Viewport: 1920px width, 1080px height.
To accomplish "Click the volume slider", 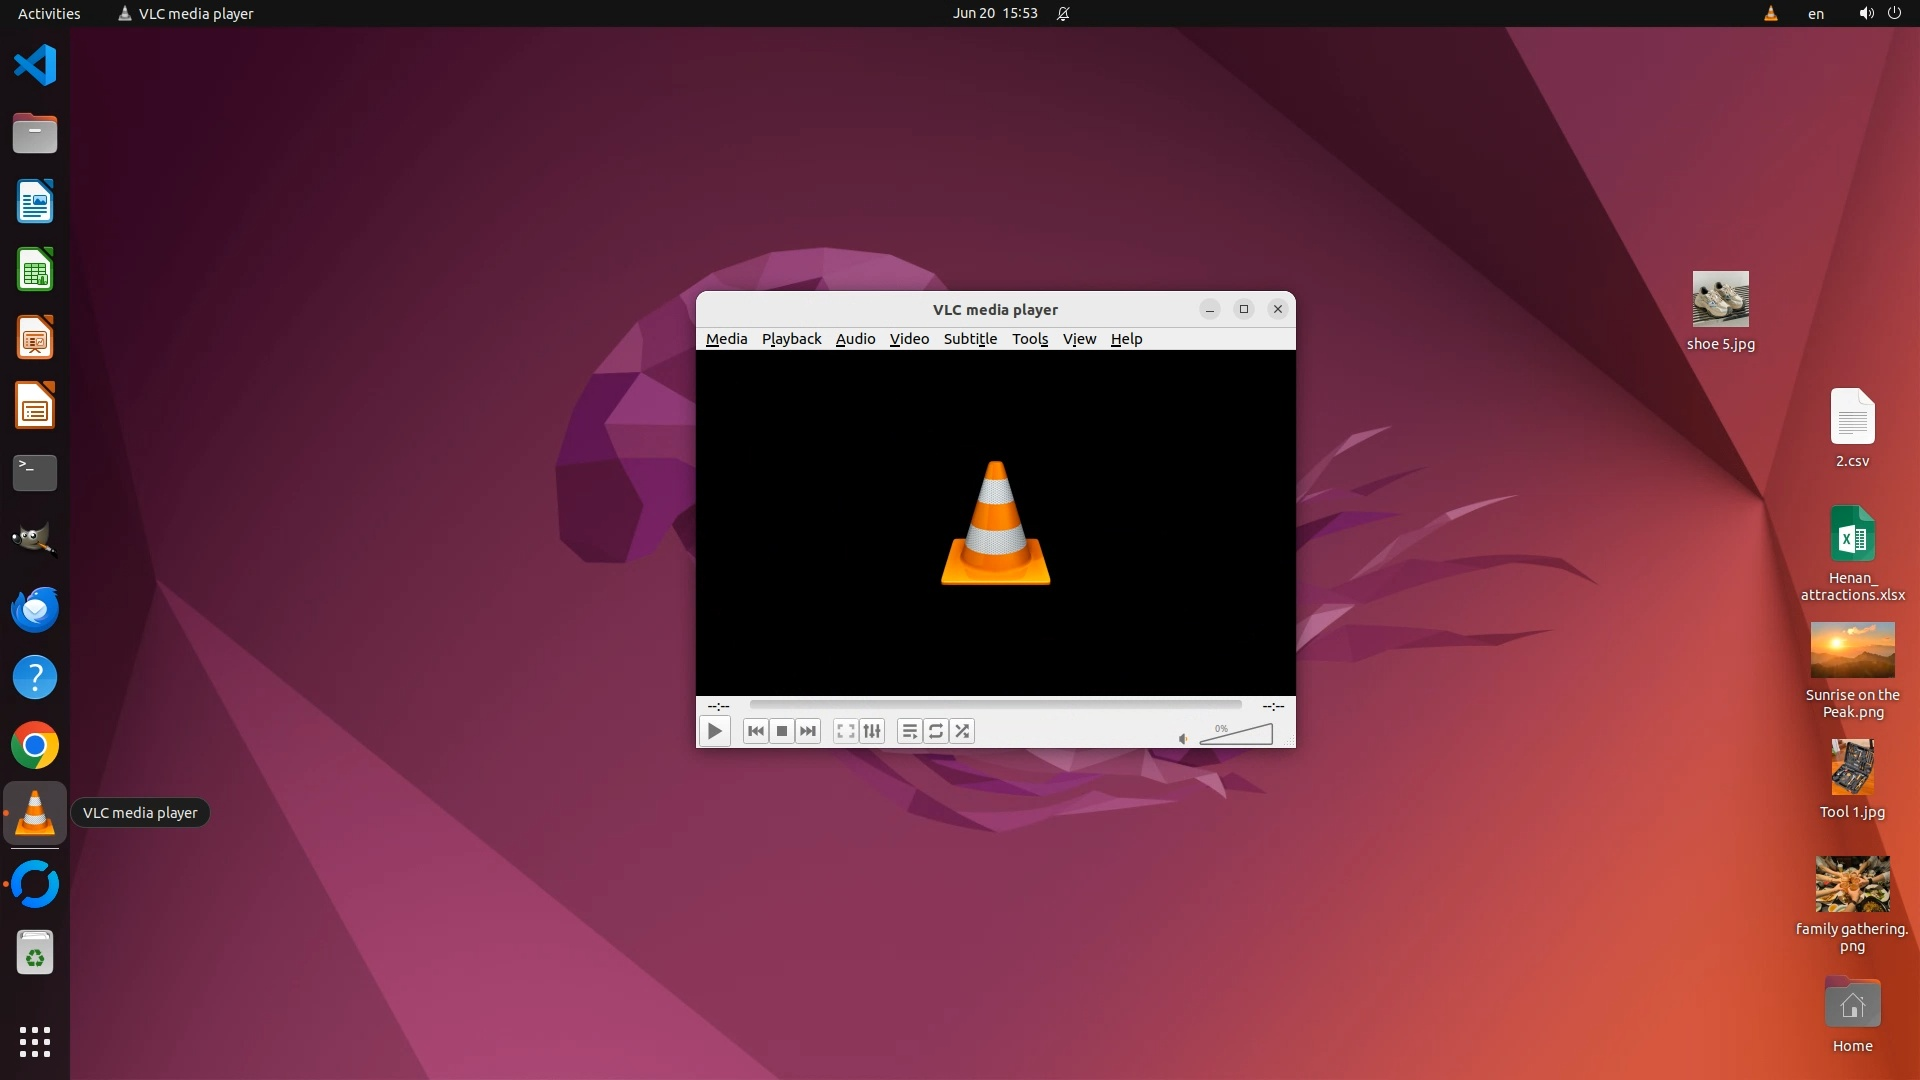I will (1238, 736).
